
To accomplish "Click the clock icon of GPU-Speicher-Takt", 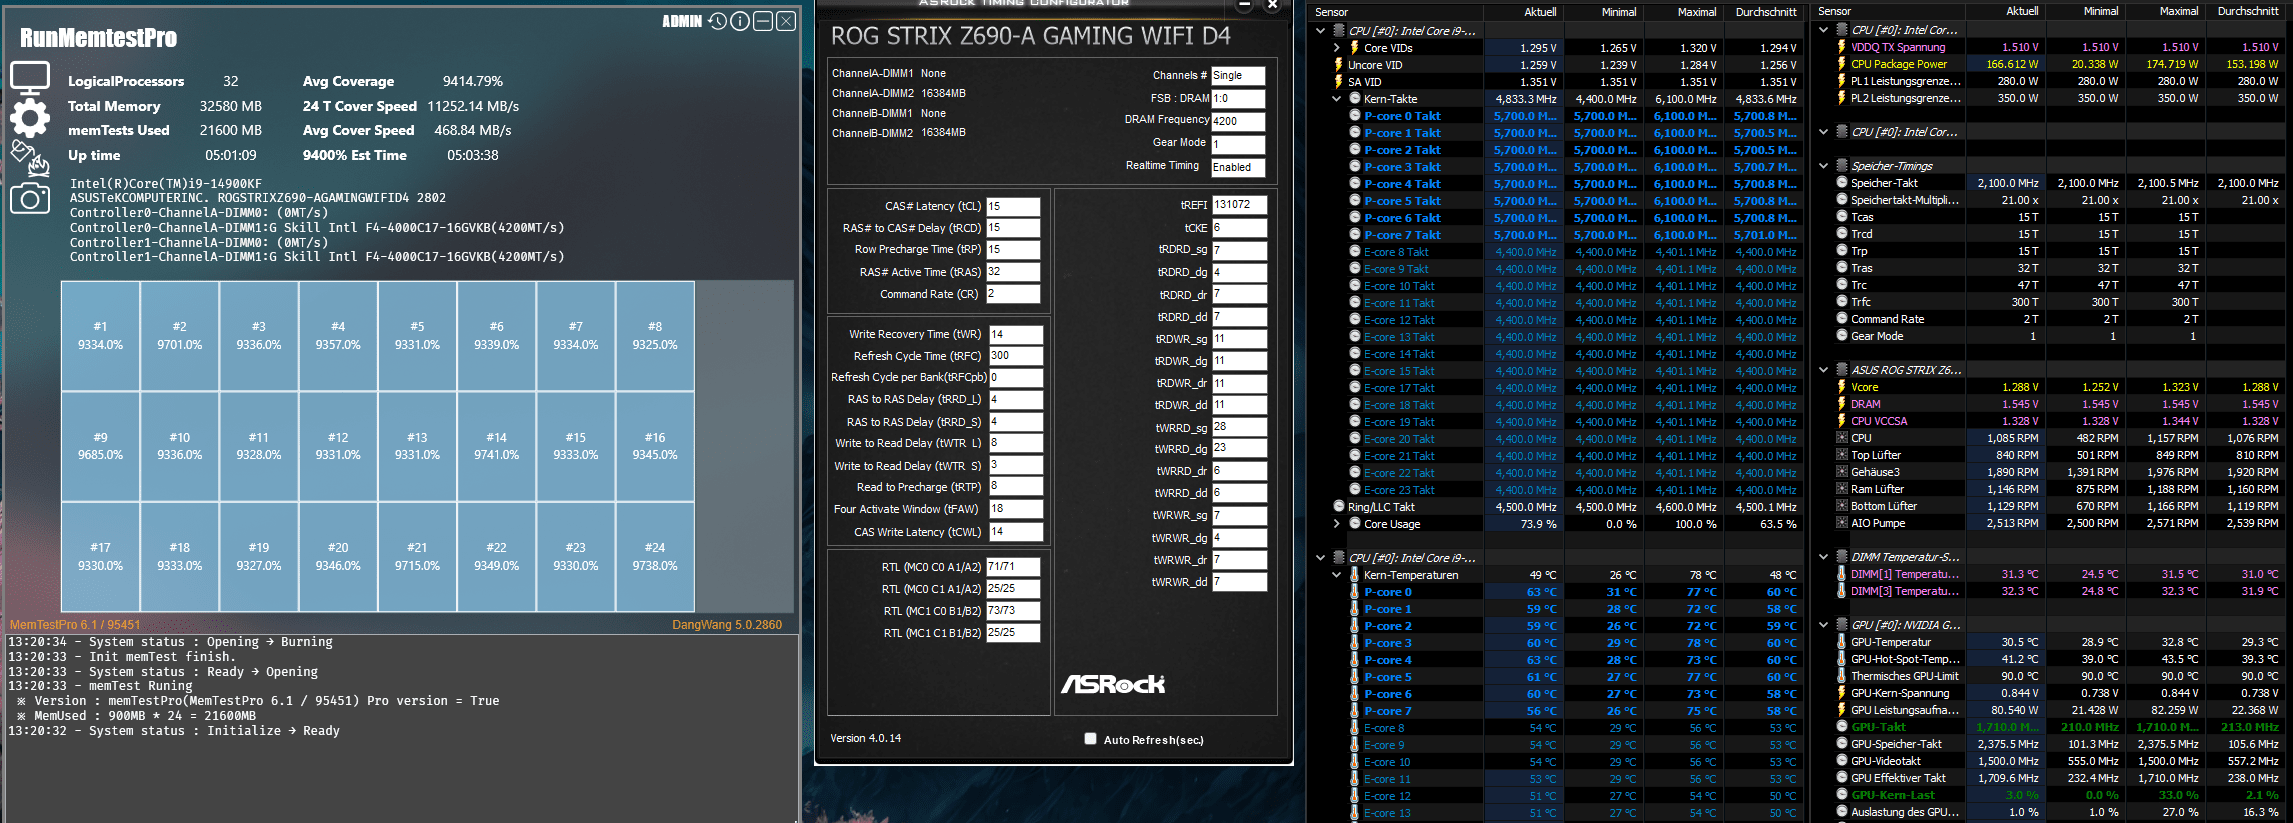I will coord(1841,744).
